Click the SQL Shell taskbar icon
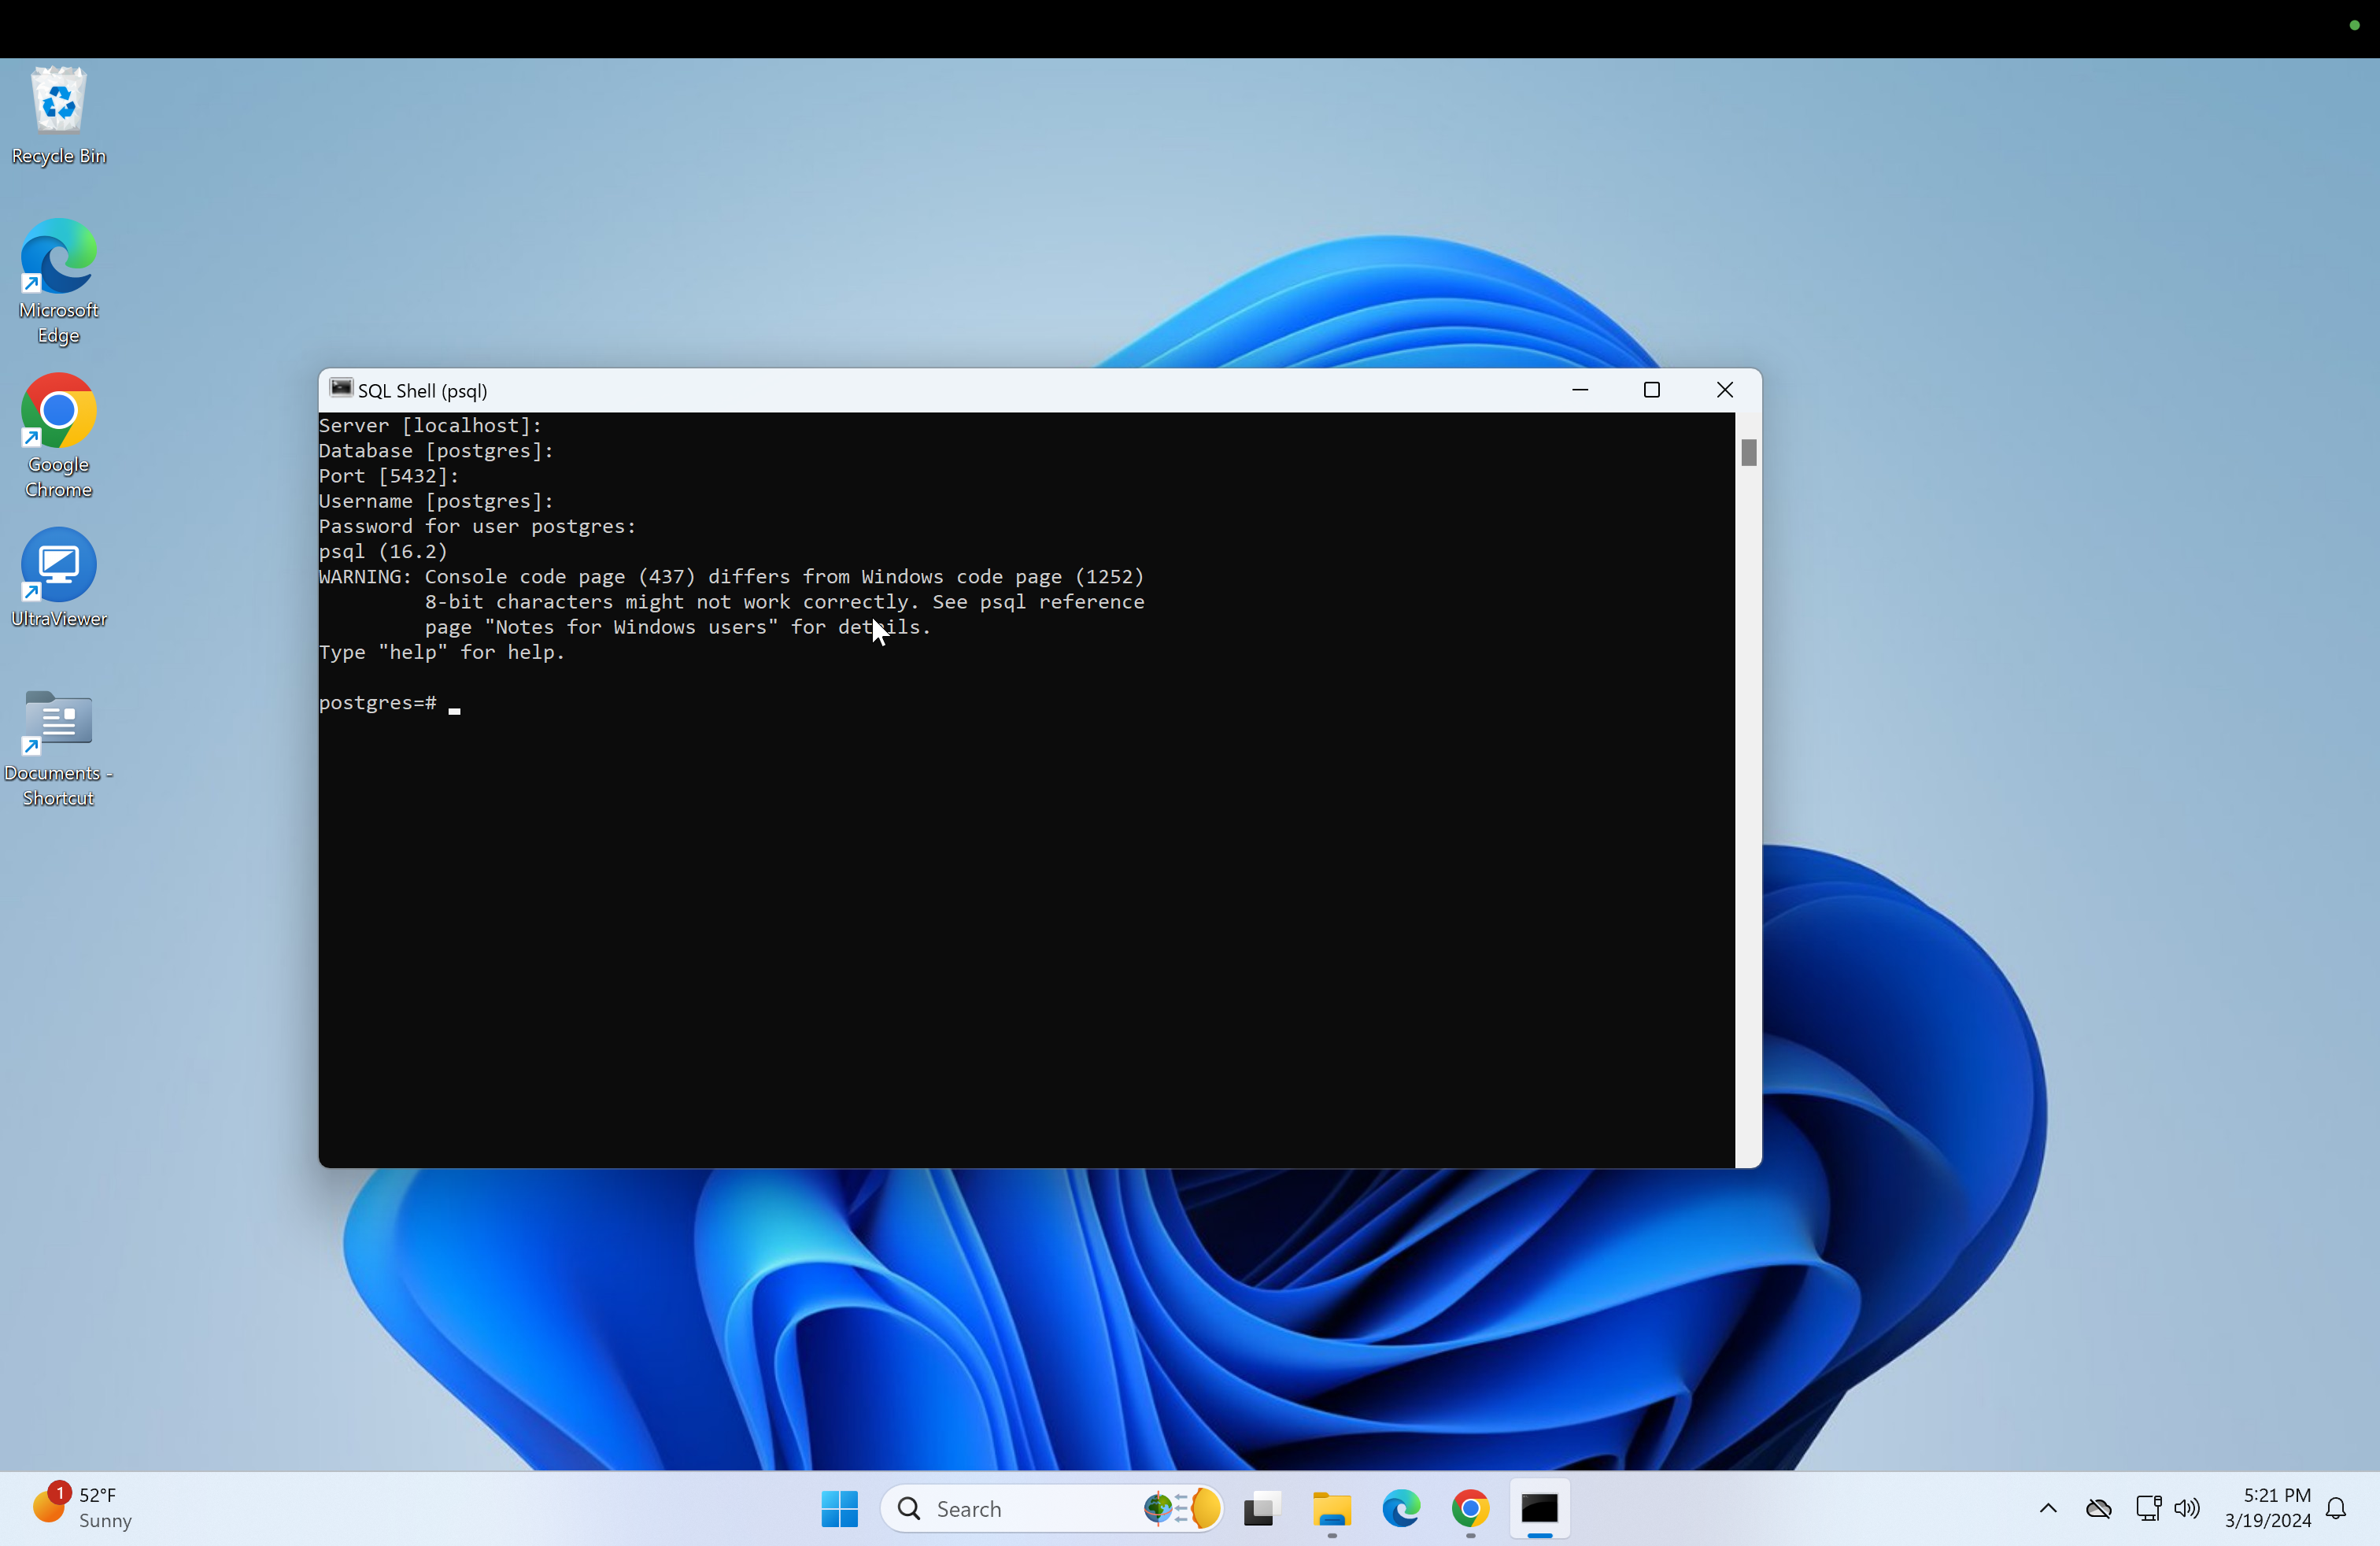 1539,1508
